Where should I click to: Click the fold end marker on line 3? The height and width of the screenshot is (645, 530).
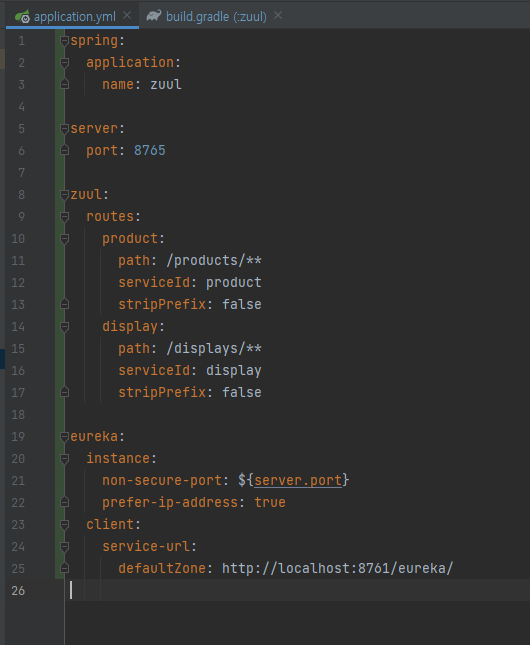click(64, 84)
